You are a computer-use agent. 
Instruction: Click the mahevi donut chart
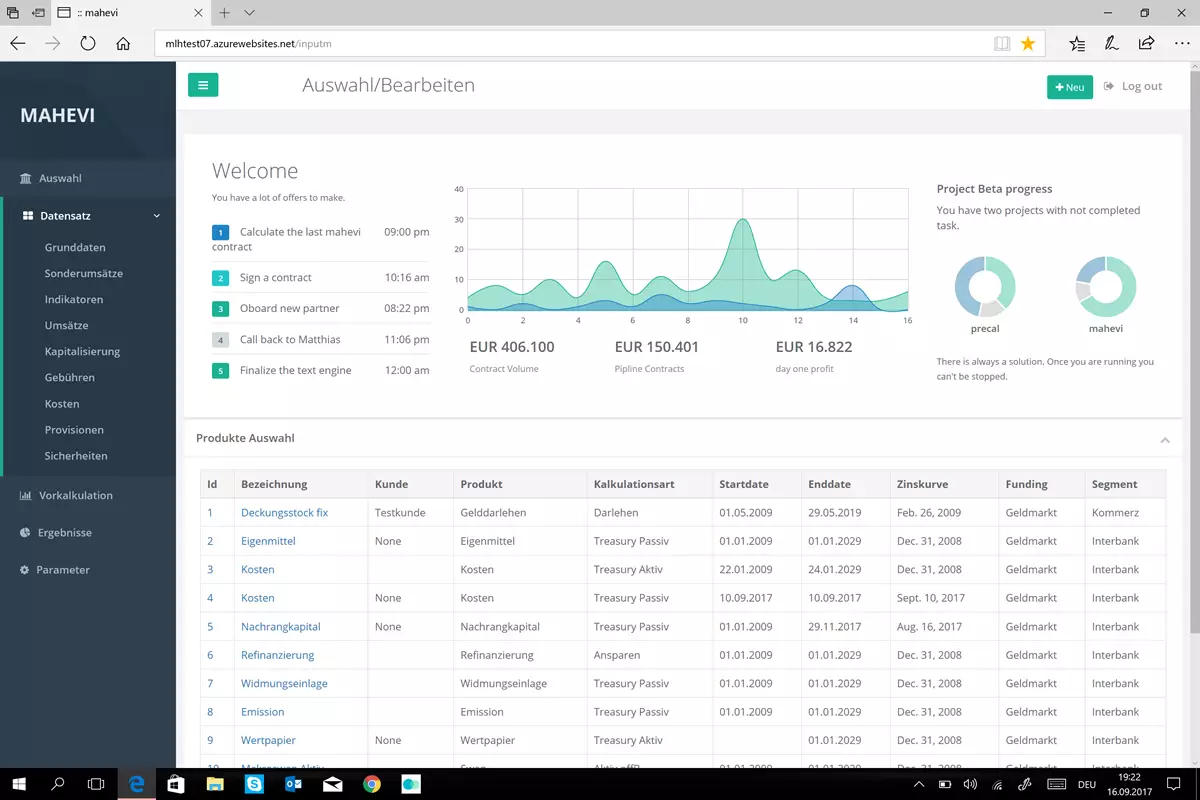point(1105,287)
